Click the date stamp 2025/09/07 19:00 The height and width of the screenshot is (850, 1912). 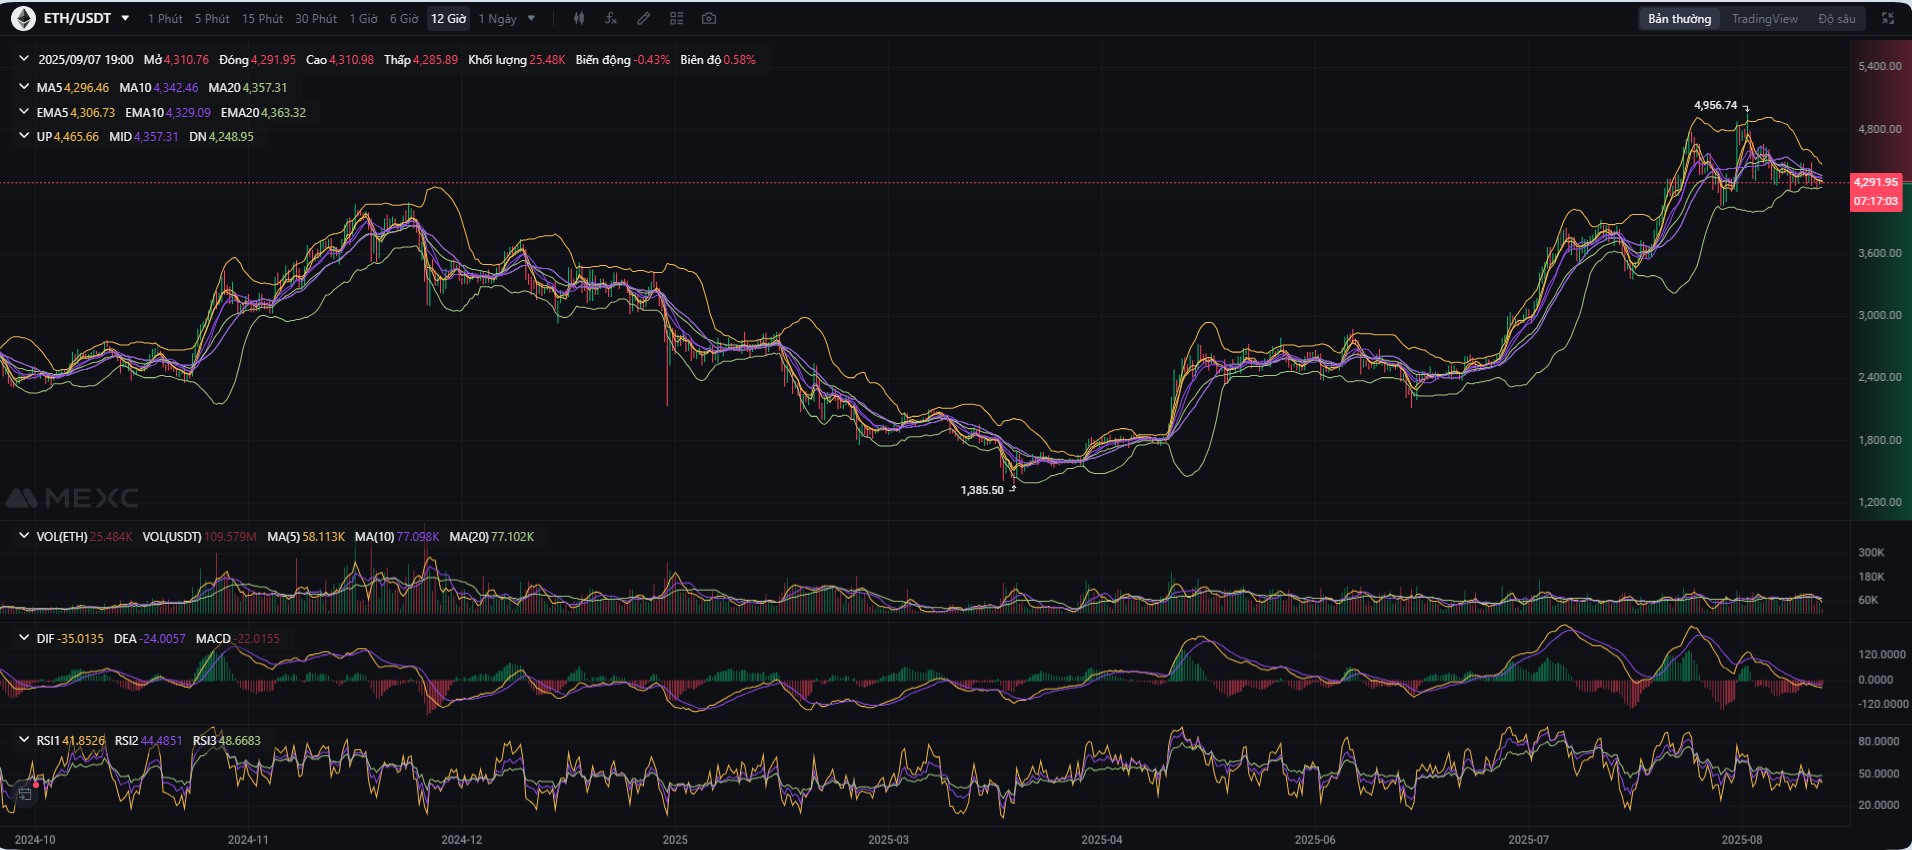(86, 59)
